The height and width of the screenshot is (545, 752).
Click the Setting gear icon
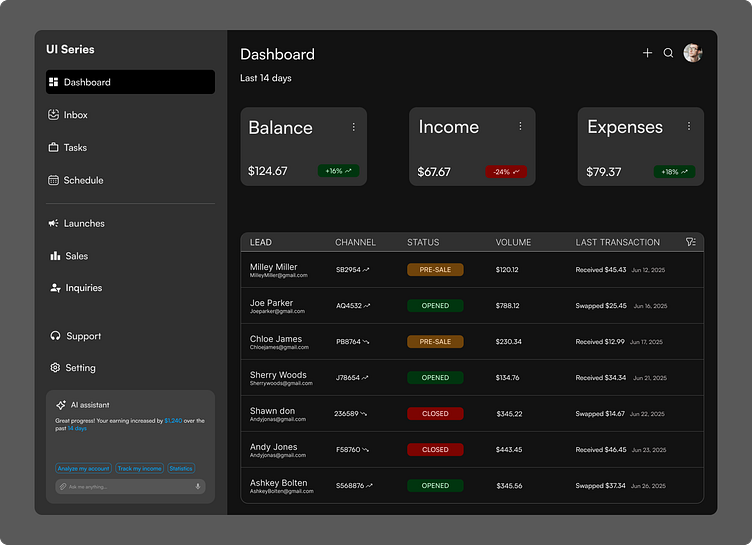coord(55,368)
